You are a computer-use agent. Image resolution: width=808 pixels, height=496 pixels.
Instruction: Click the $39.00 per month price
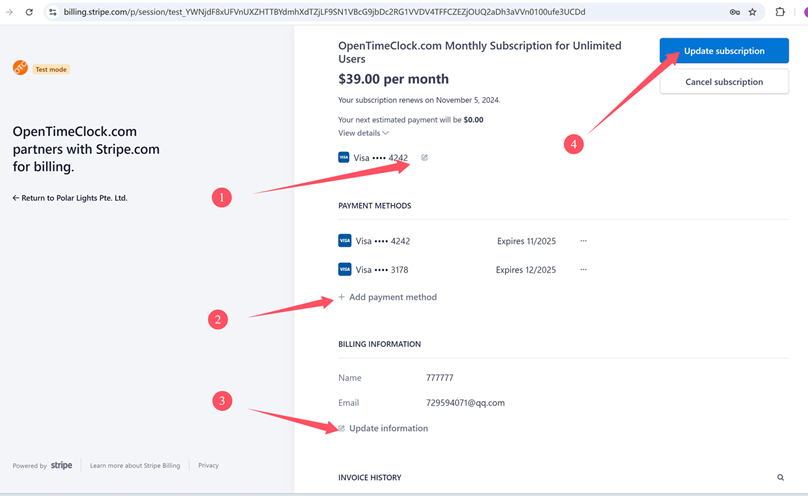click(393, 79)
